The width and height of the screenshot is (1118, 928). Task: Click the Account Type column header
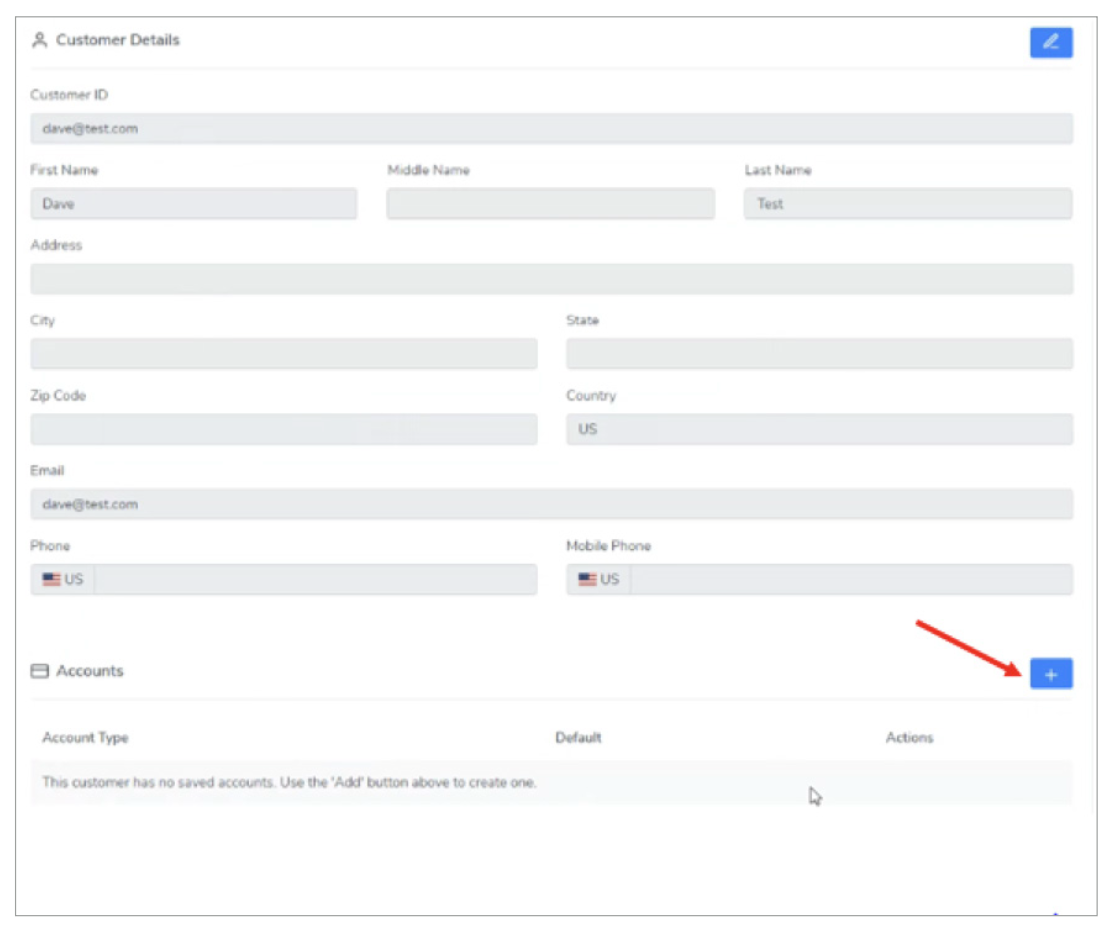(x=85, y=738)
